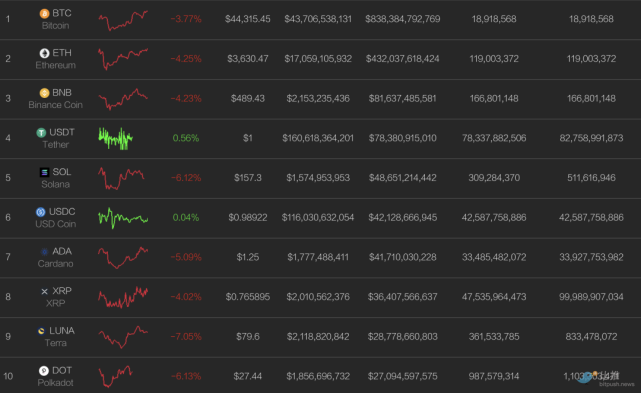Click the Ethereum logo icon
Screen dimensions: 641x393
[44, 53]
